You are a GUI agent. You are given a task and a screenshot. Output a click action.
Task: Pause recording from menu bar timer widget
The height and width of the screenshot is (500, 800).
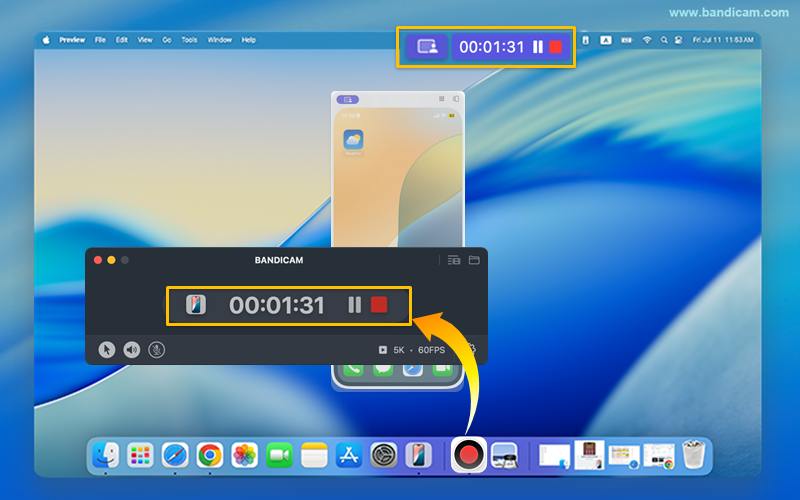(x=538, y=47)
